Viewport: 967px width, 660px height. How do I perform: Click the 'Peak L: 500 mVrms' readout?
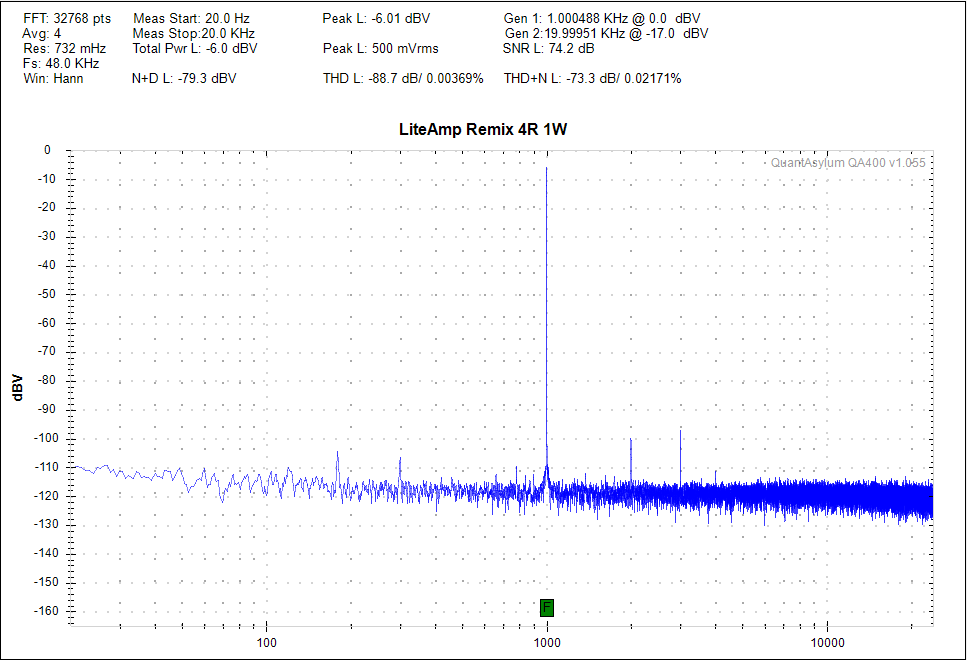pos(381,48)
